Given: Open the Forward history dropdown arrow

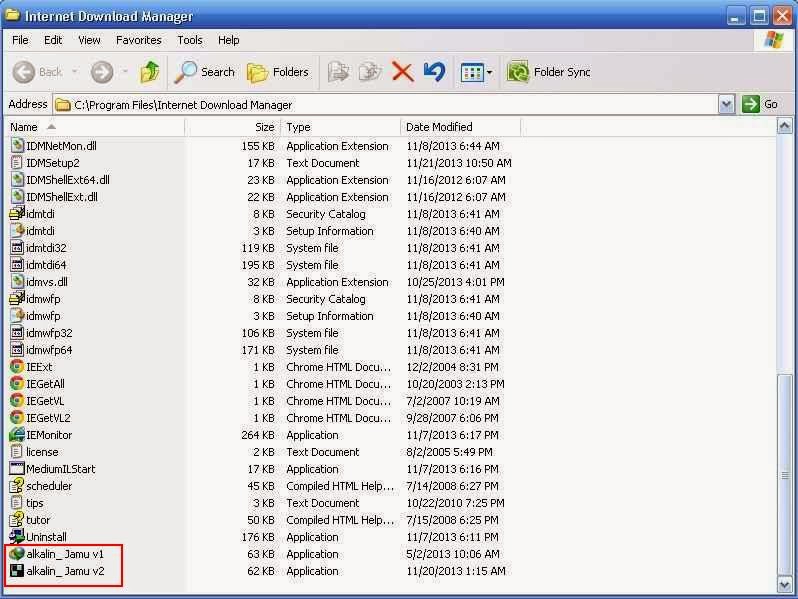Looking at the screenshot, I should coord(125,72).
